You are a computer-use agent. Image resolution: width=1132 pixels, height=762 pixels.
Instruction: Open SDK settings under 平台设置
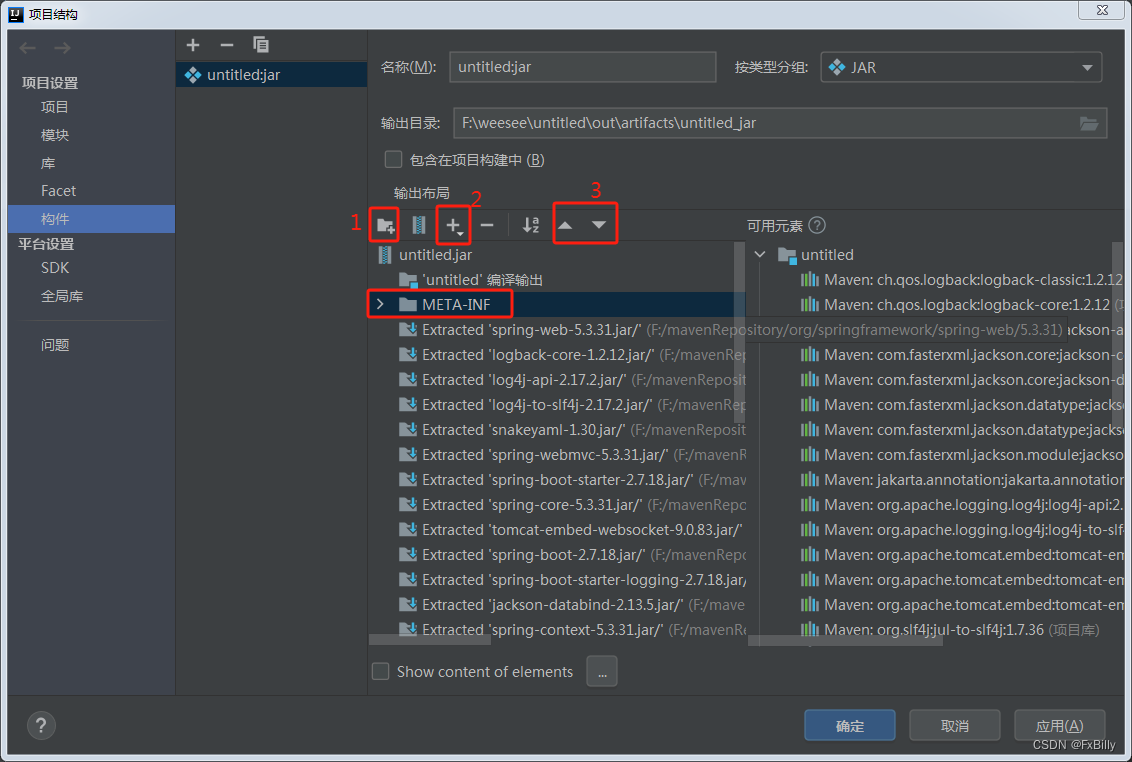coord(55,267)
